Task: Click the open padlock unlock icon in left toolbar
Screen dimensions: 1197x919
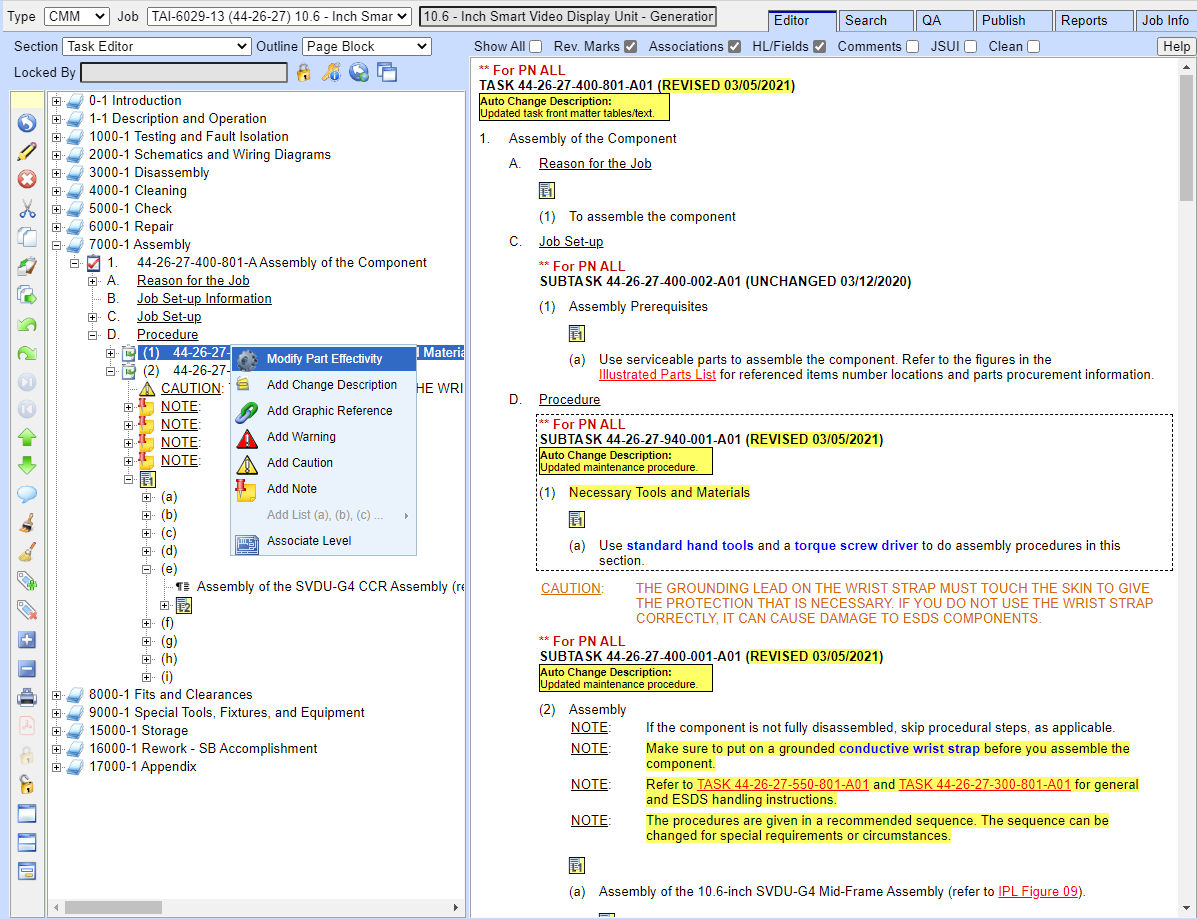Action: tap(27, 784)
